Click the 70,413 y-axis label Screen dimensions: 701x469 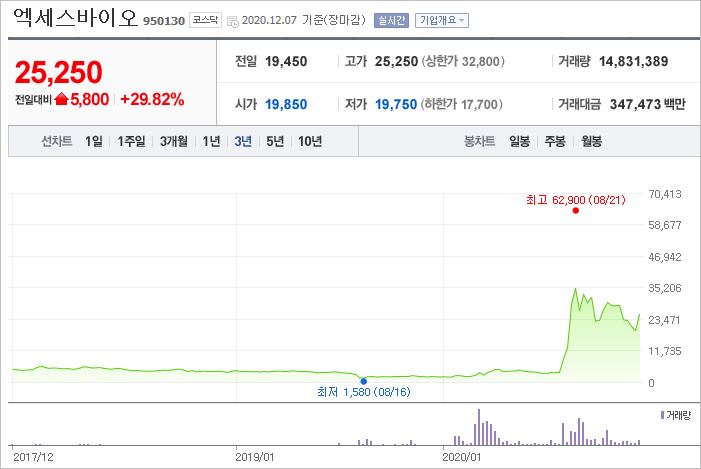coord(665,194)
